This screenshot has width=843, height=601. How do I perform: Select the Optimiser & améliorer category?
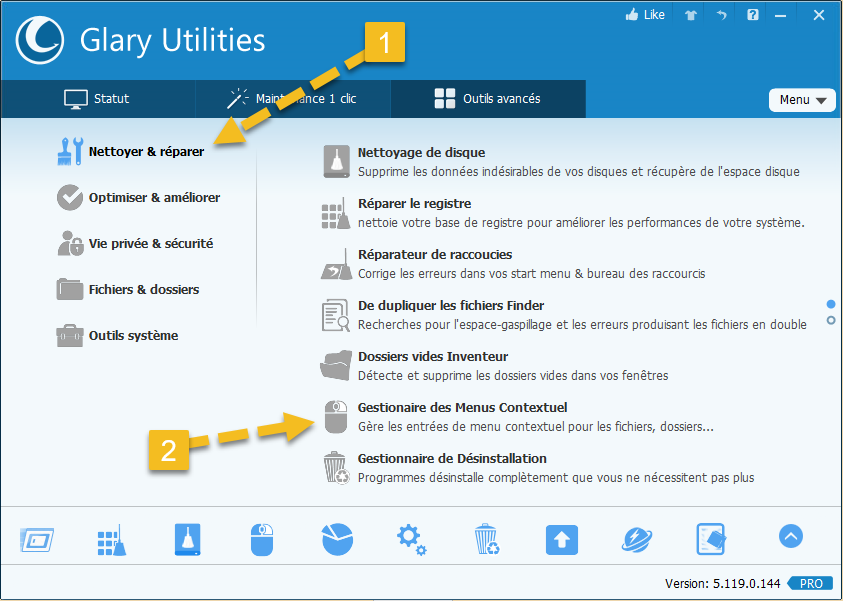click(139, 198)
